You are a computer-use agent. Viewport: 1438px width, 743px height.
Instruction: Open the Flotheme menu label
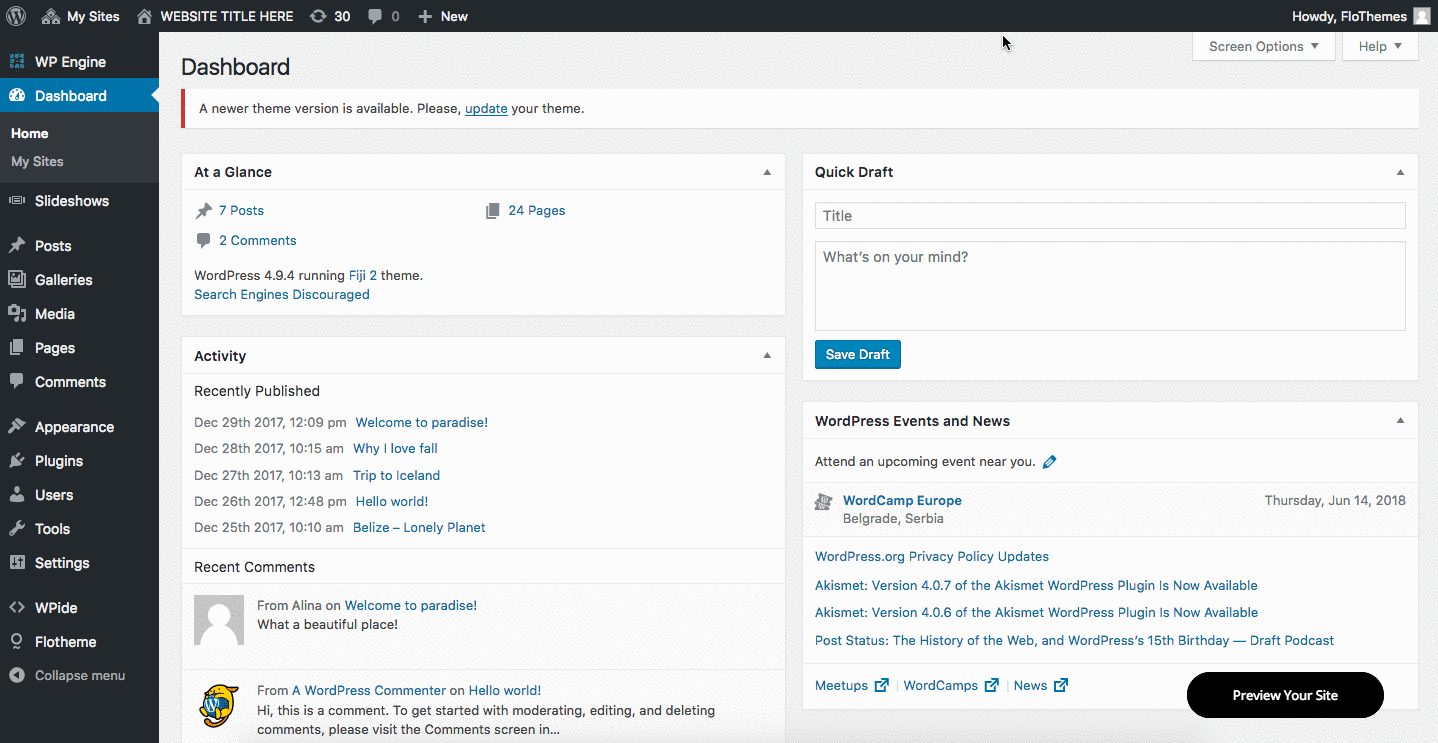(66, 642)
